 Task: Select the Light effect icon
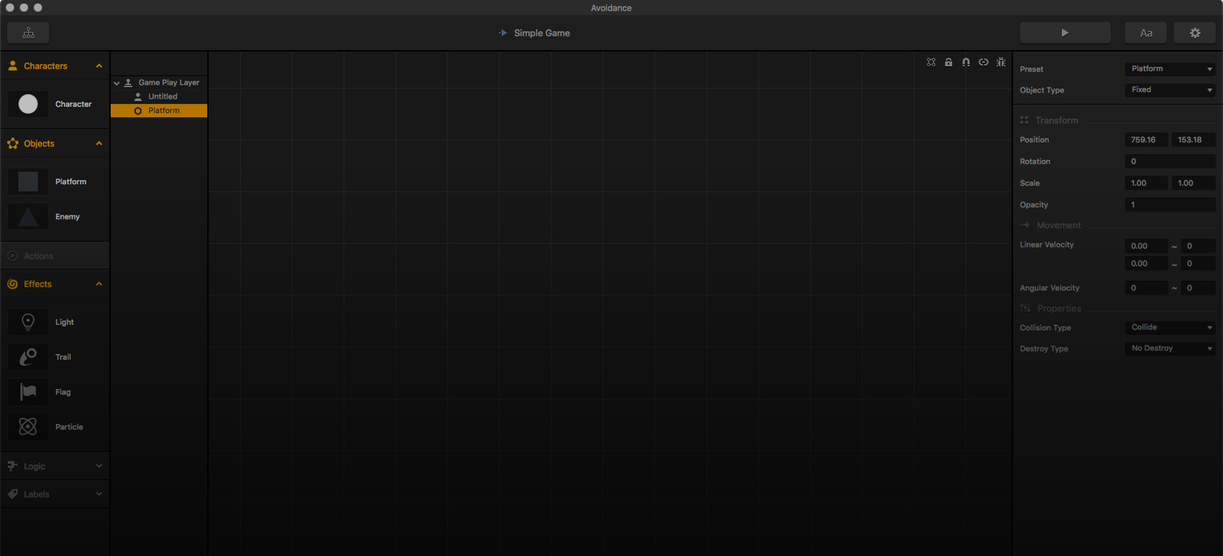tap(28, 322)
